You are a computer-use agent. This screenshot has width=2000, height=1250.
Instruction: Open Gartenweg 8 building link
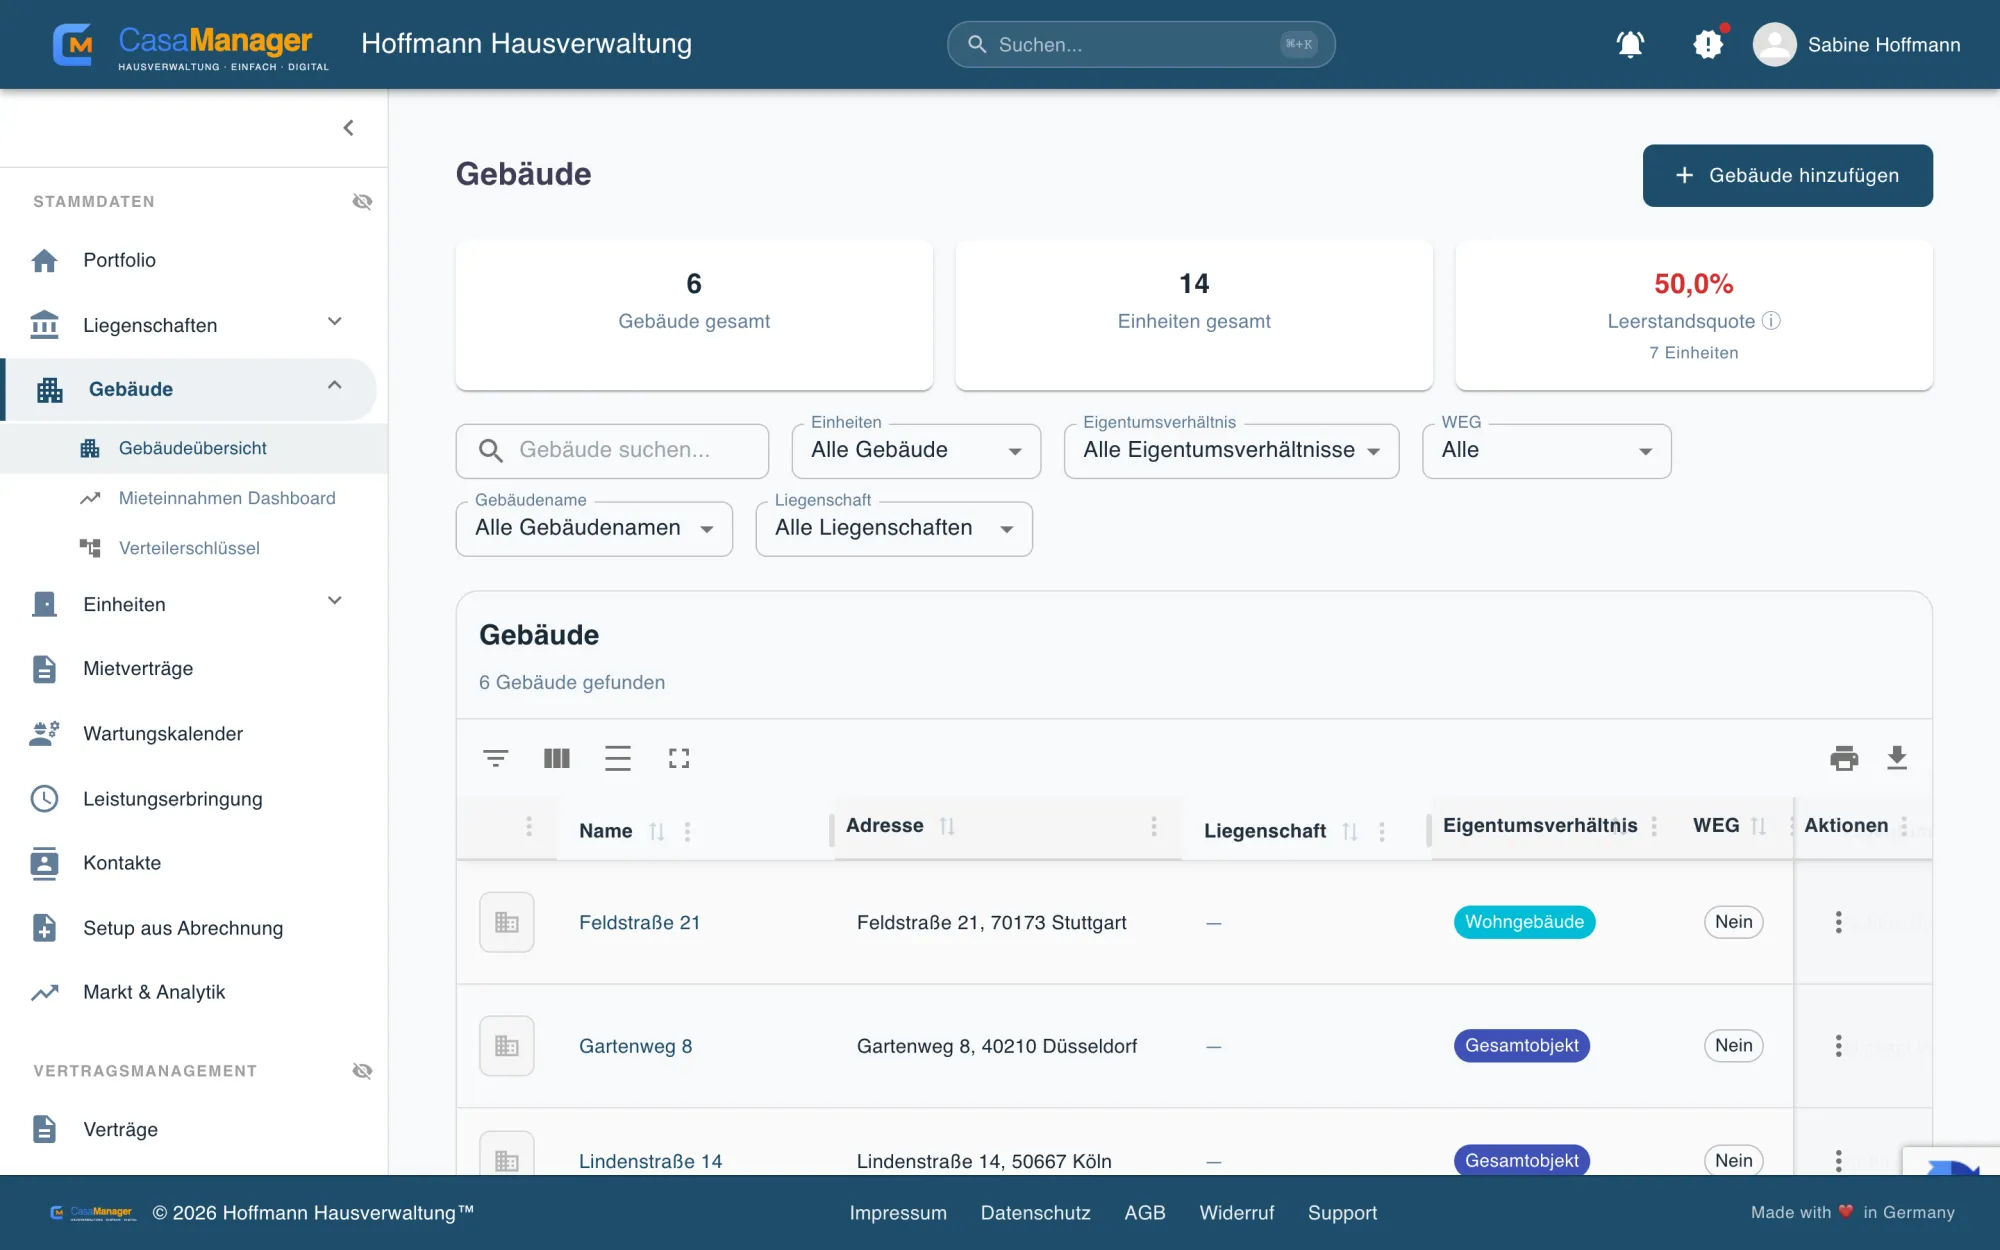click(636, 1047)
